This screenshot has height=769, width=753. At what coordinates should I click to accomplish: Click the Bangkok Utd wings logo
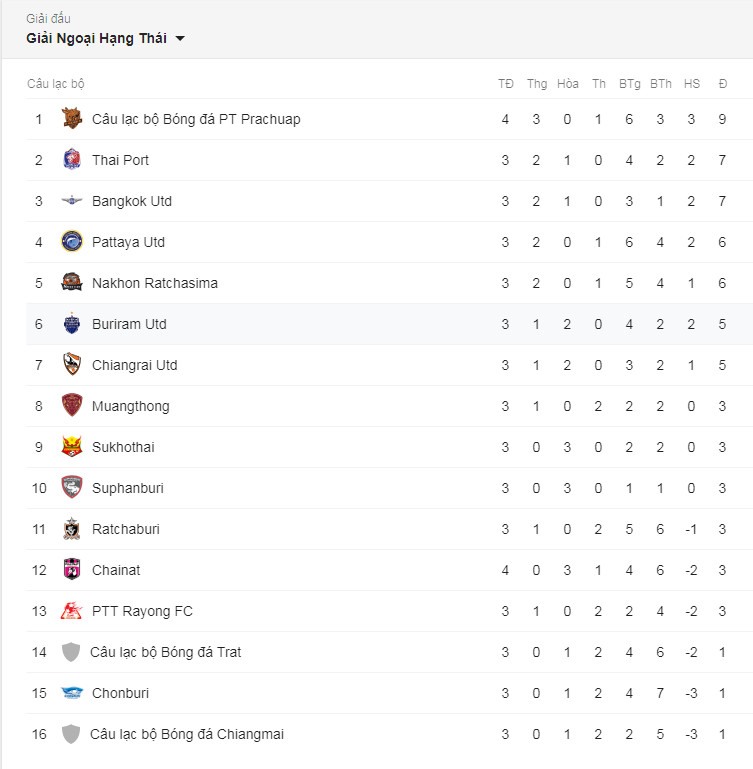coord(72,200)
